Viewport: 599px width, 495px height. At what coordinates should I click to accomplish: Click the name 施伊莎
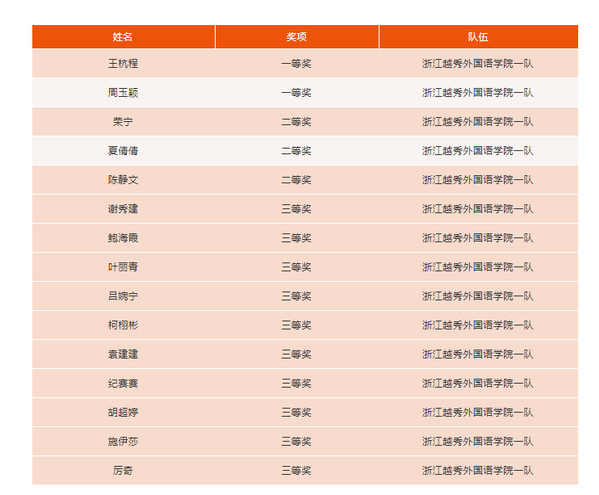tap(123, 441)
